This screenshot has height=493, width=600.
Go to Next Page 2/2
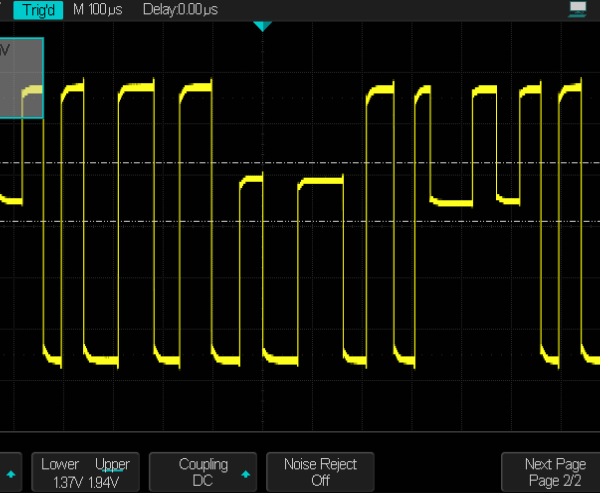(554, 472)
